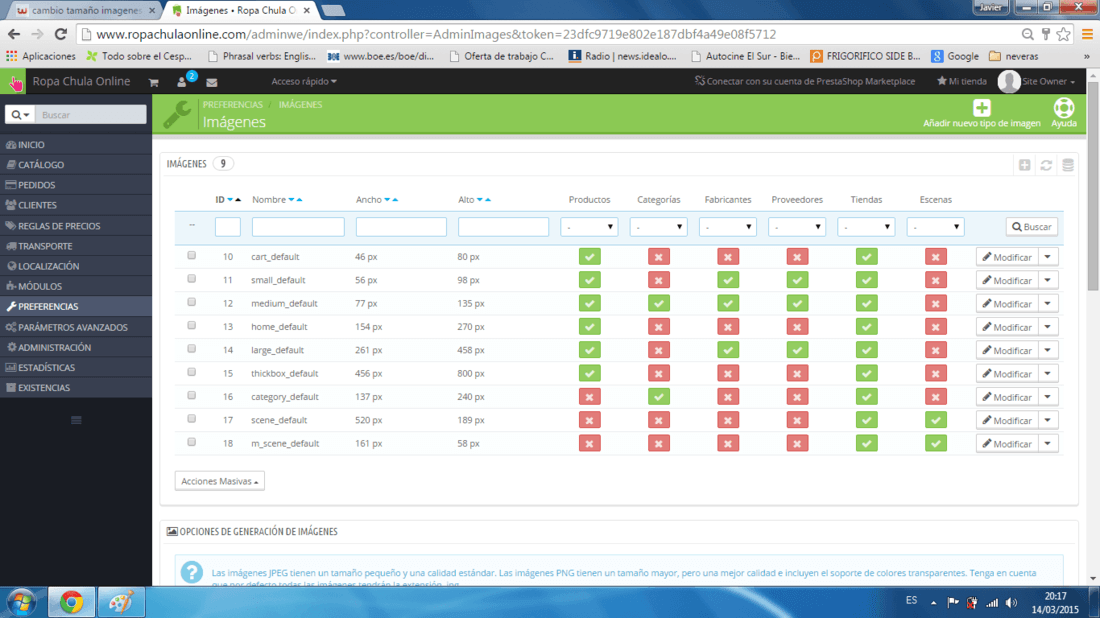Click the Nombre filter input field

click(298, 227)
